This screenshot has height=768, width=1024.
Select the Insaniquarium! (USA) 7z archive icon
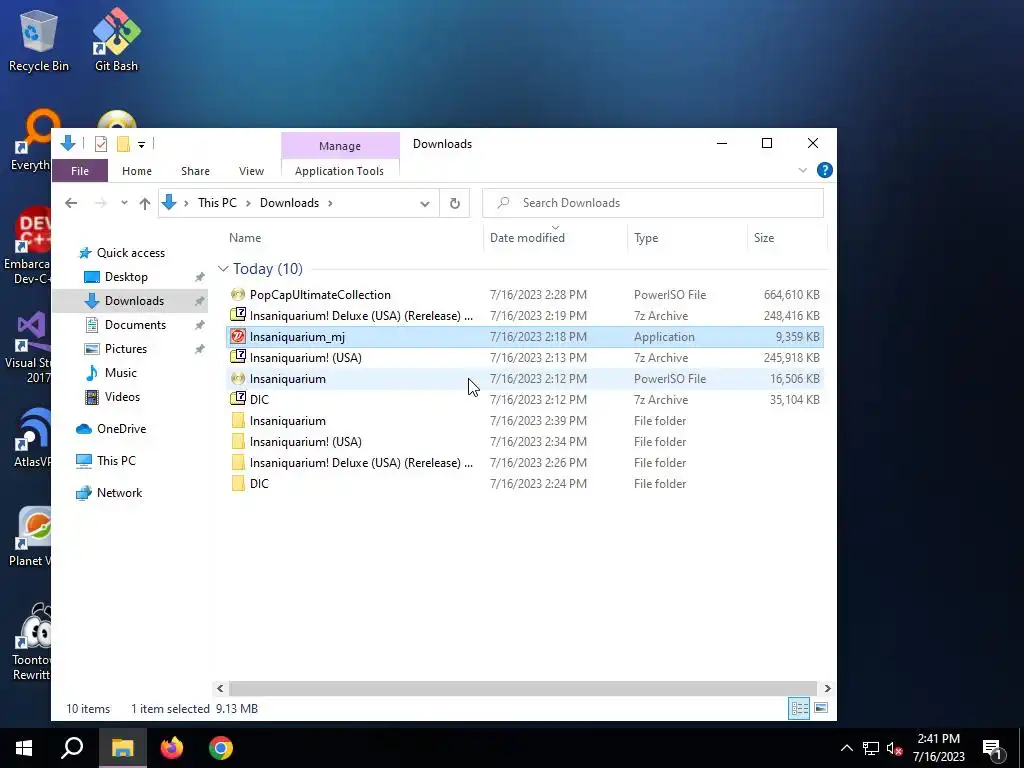[238, 358]
